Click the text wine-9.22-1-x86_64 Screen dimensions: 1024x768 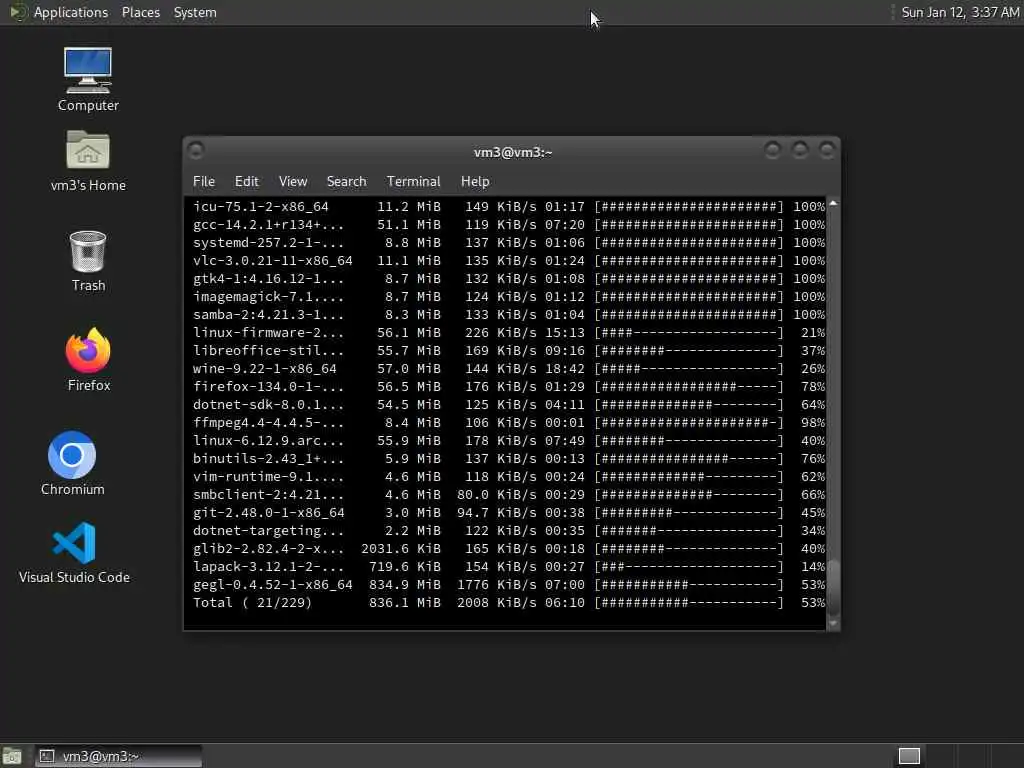click(264, 369)
